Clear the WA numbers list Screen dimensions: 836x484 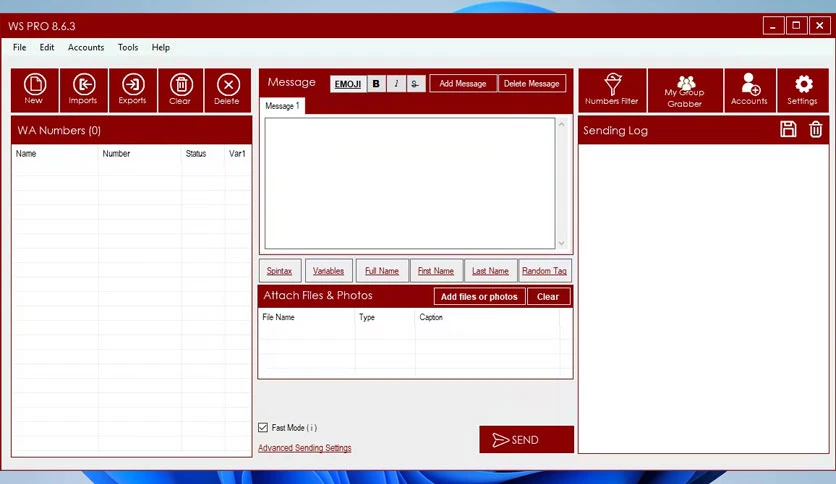(181, 90)
